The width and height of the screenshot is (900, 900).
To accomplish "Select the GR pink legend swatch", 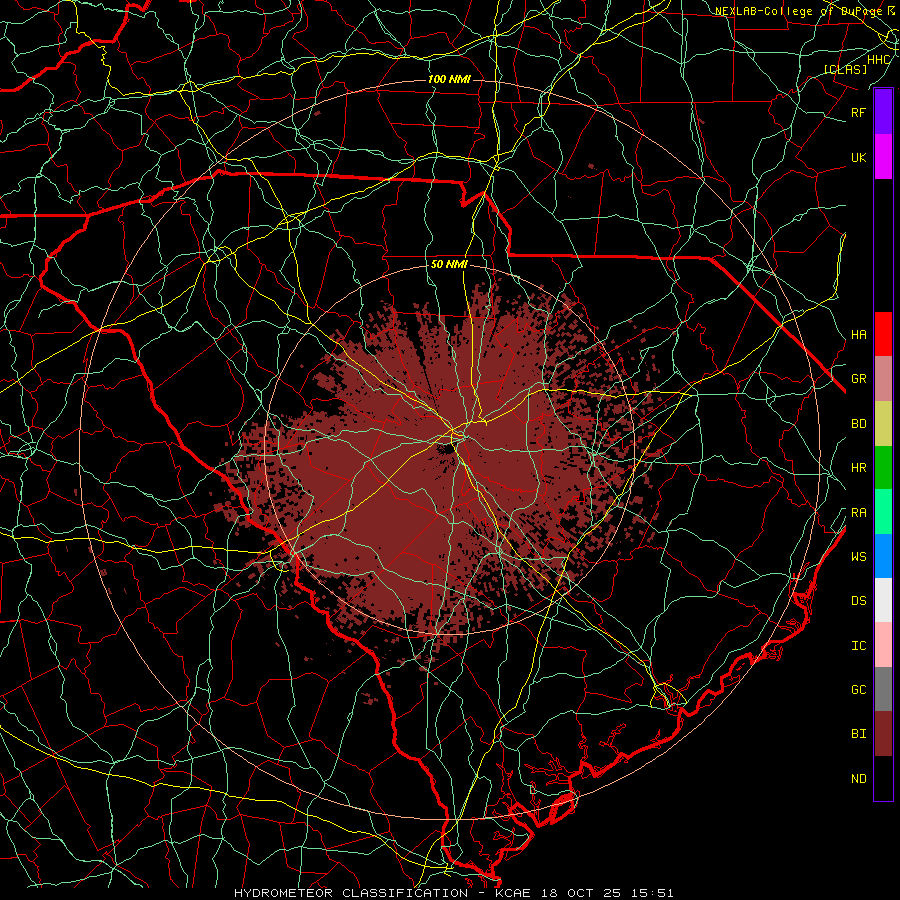I will [x=883, y=378].
